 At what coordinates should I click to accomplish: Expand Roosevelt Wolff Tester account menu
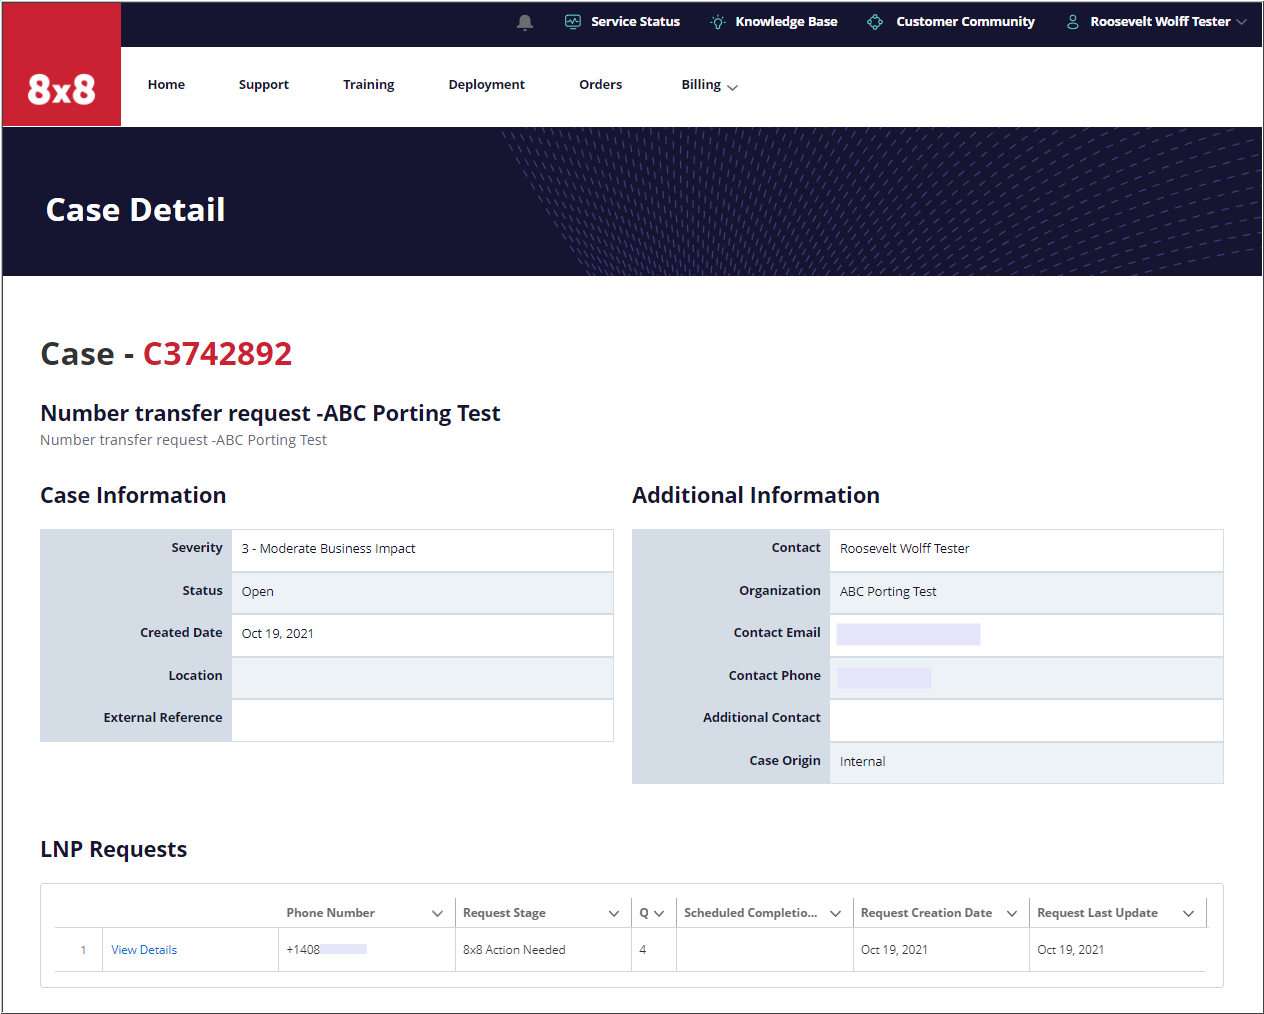[1168, 21]
